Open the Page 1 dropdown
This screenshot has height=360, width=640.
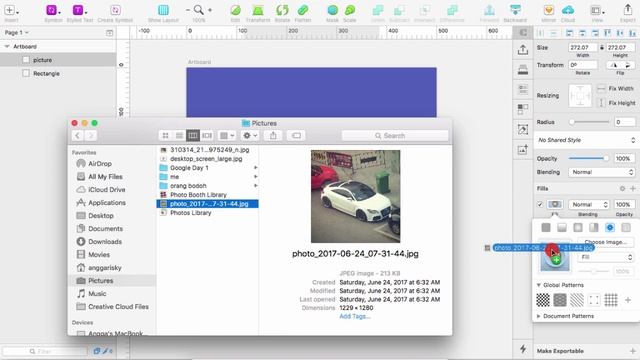[17, 33]
